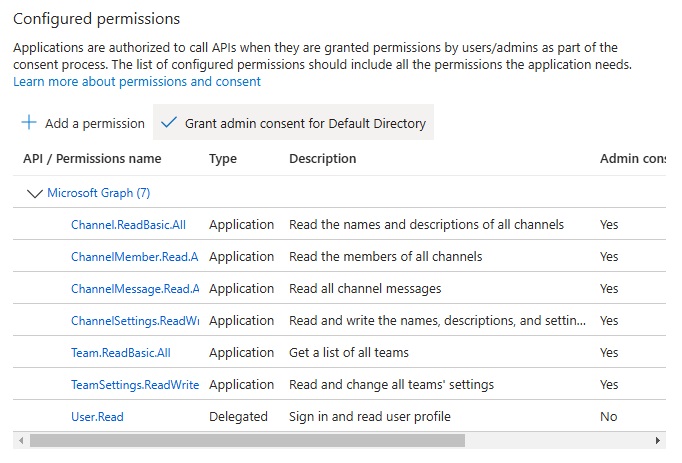The width and height of the screenshot is (682, 463).
Task: Click the horizontal scrollbar right arrow
Action: [x=657, y=440]
